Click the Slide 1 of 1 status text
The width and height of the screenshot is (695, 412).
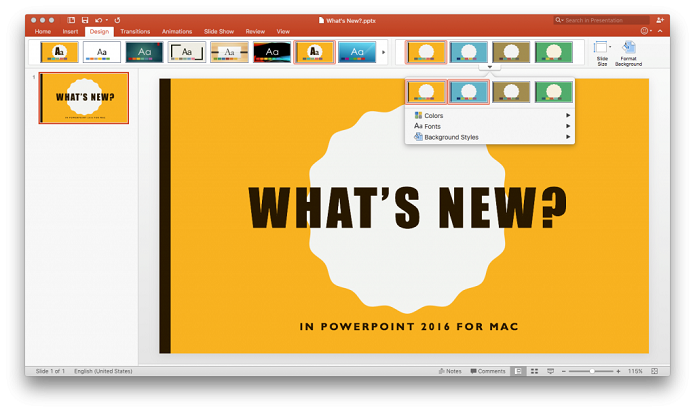pyautogui.click(x=50, y=371)
